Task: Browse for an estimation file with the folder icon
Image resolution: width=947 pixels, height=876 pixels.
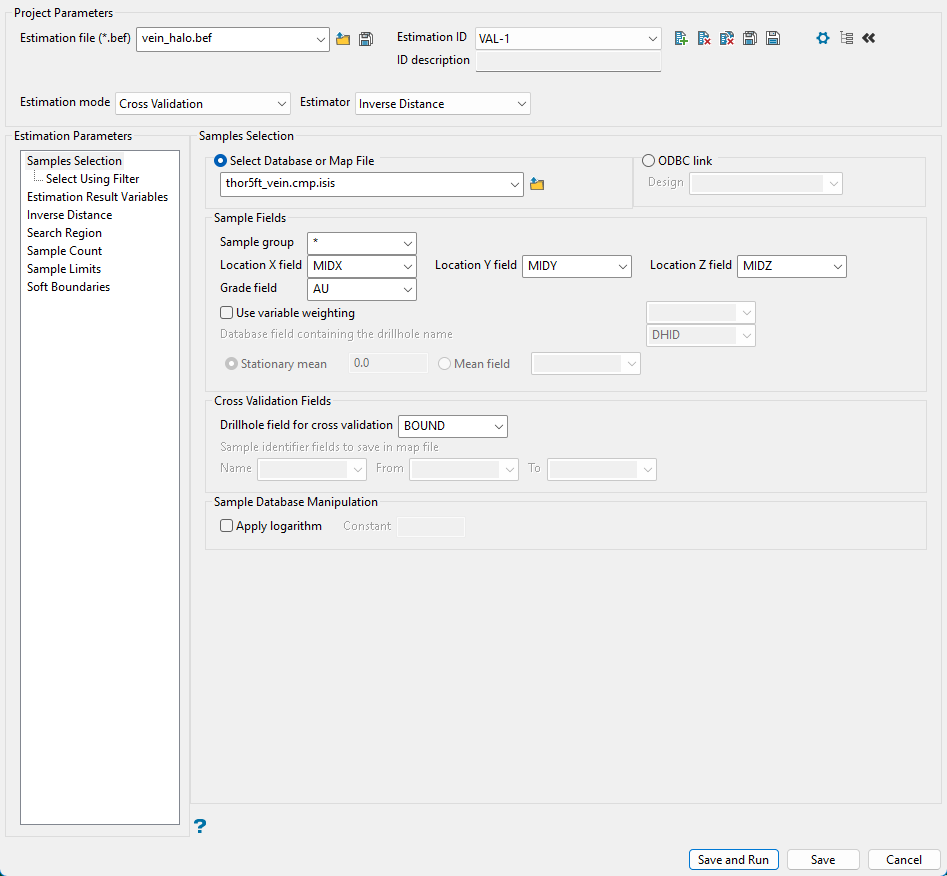Action: pos(343,39)
